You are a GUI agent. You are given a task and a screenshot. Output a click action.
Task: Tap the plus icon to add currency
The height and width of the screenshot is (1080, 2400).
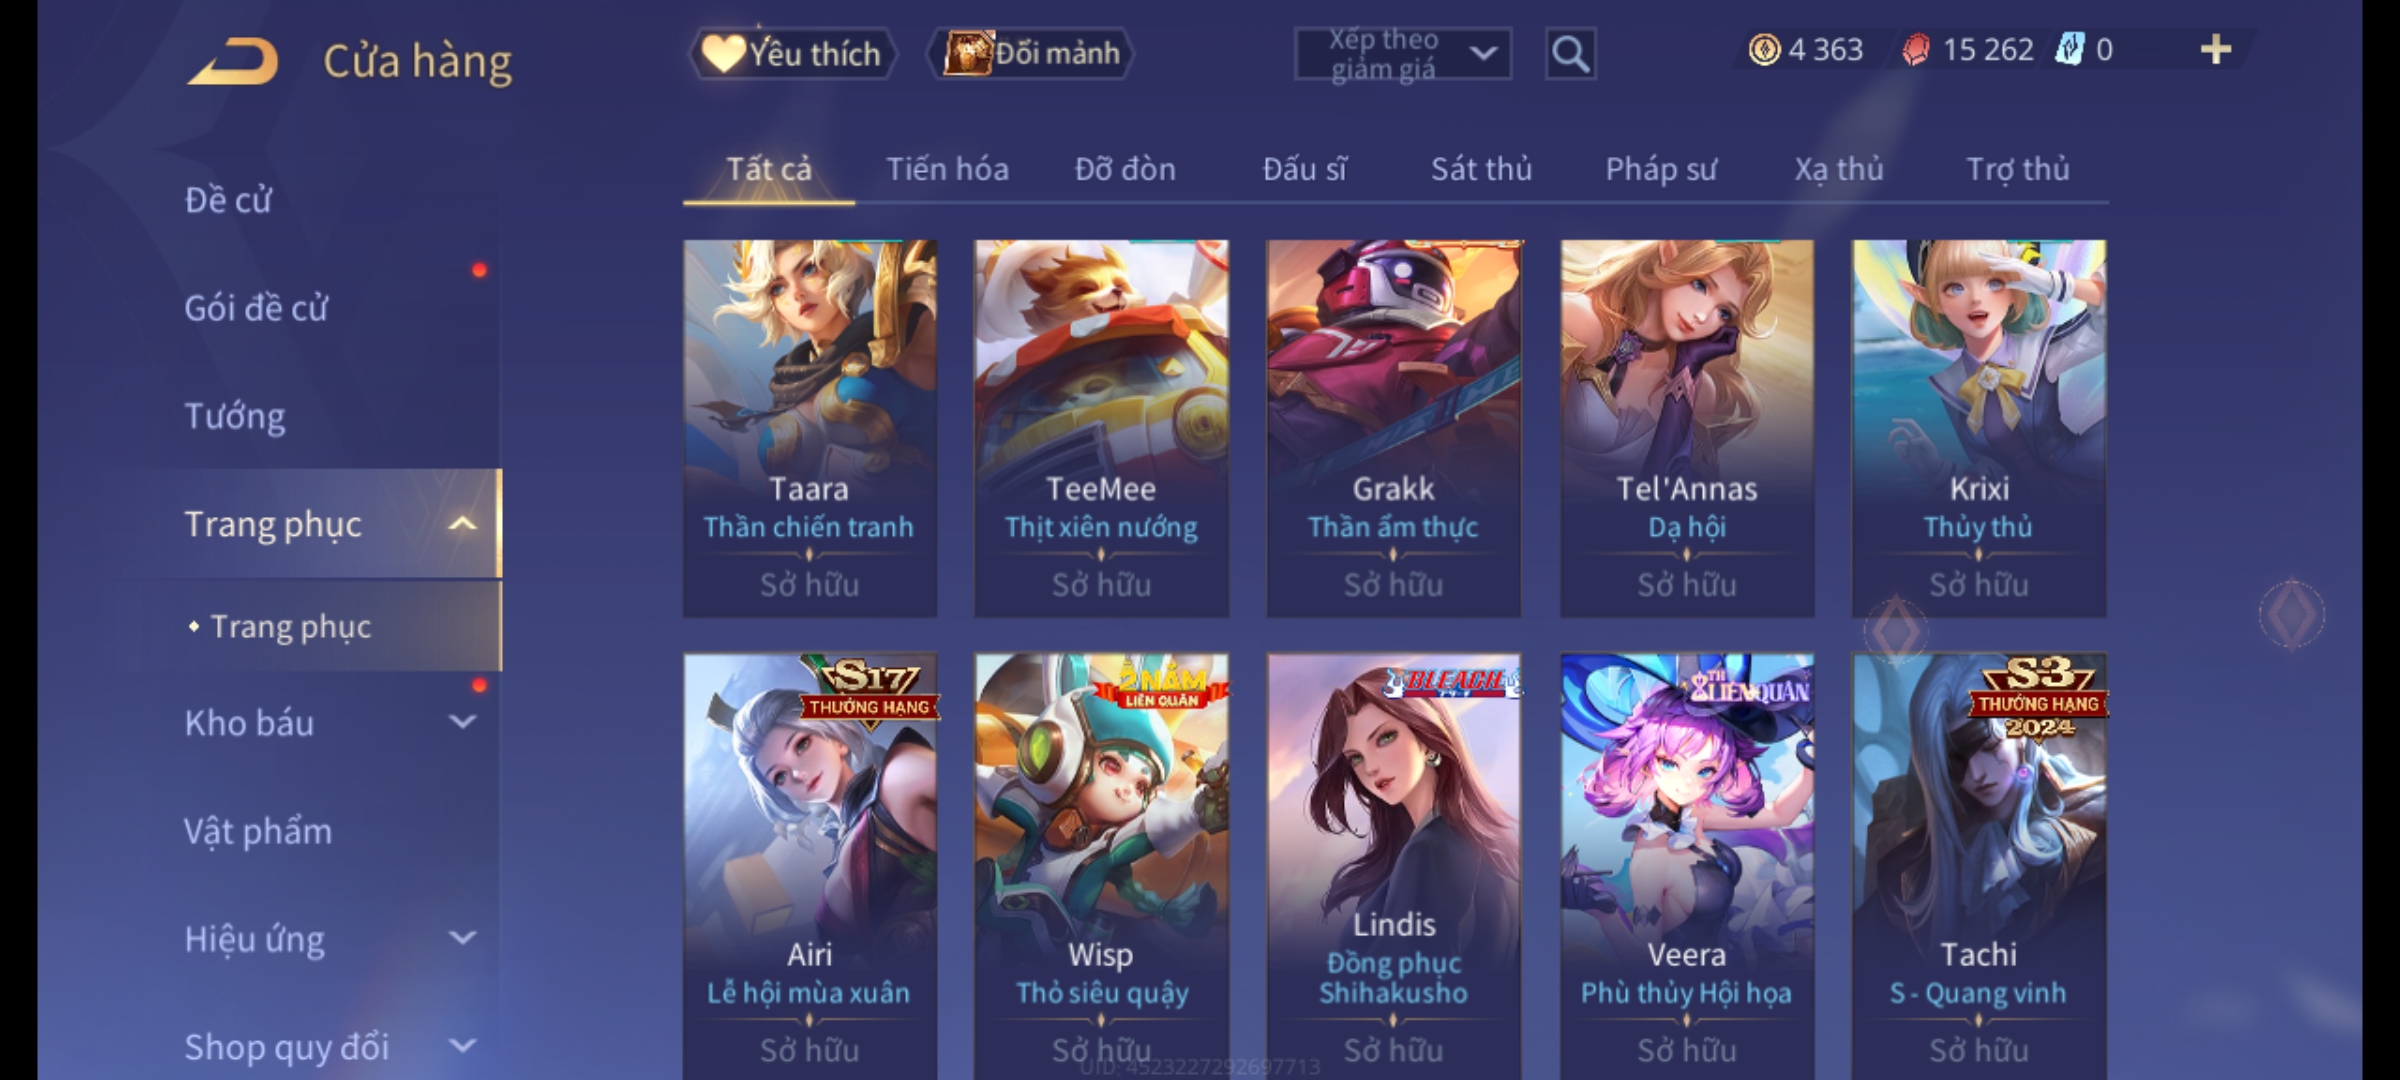point(2216,50)
